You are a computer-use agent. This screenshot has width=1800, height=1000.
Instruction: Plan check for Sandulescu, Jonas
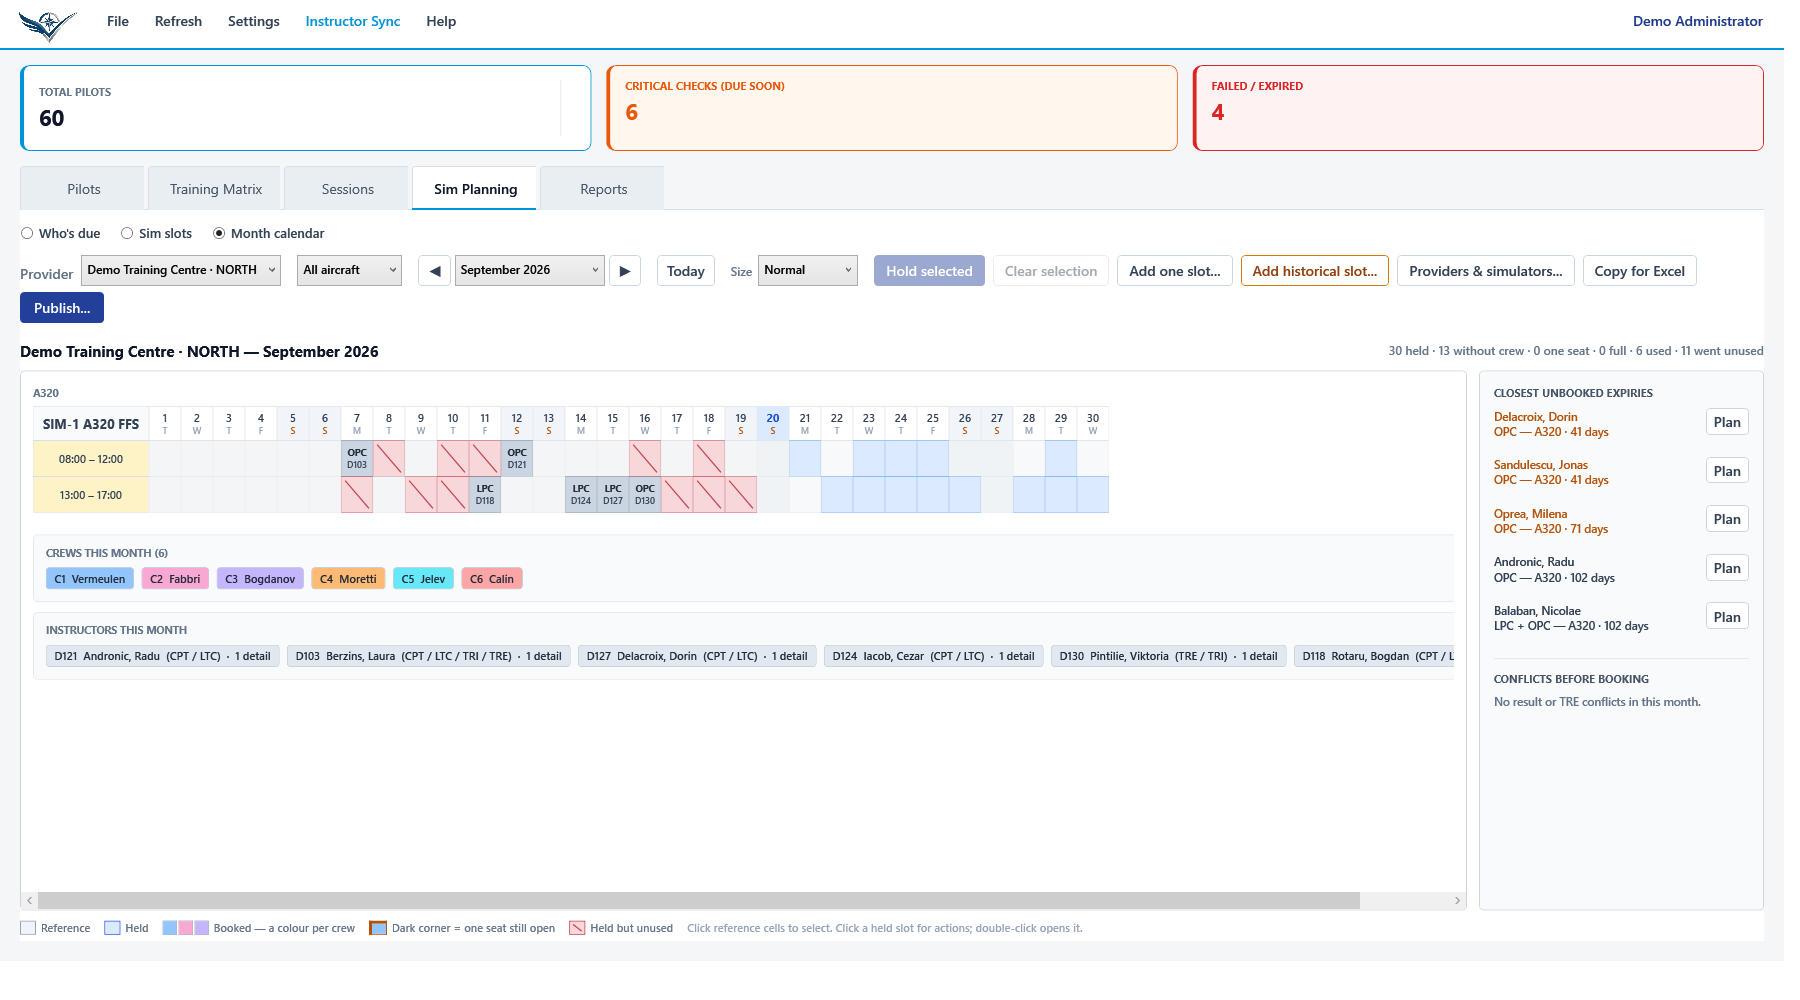(x=1727, y=471)
